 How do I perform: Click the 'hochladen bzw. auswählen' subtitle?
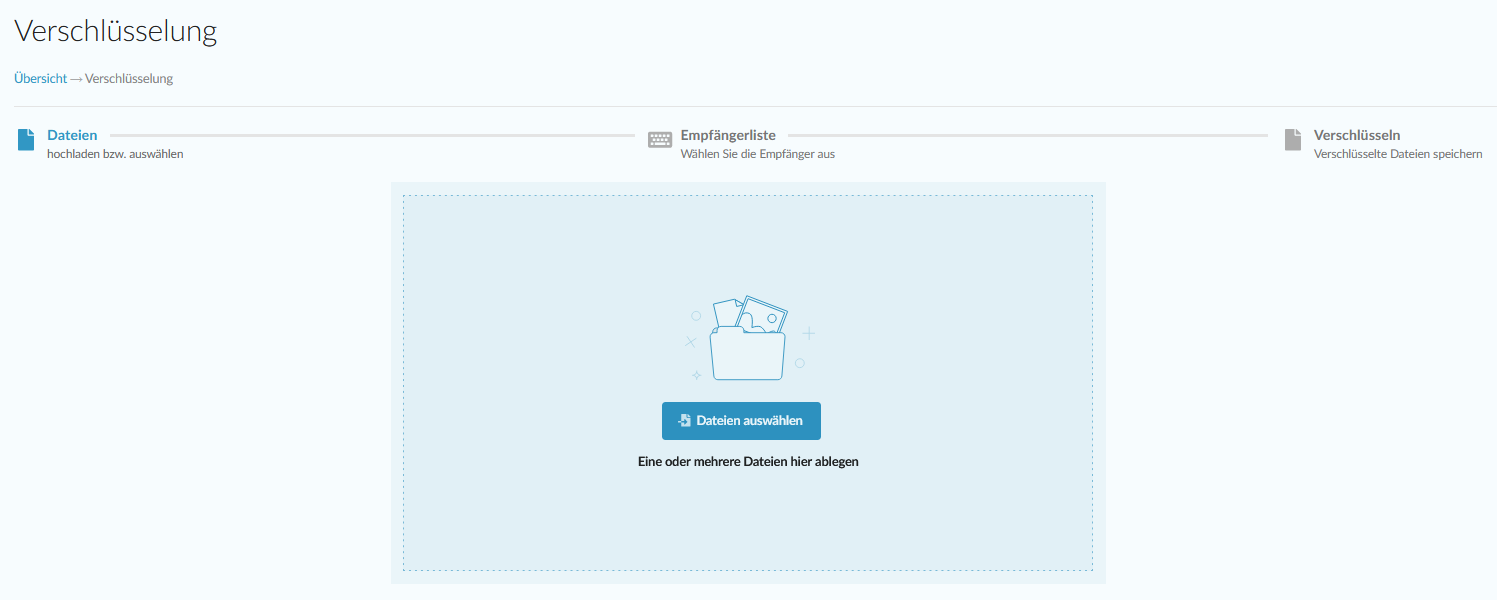pyautogui.click(x=115, y=154)
